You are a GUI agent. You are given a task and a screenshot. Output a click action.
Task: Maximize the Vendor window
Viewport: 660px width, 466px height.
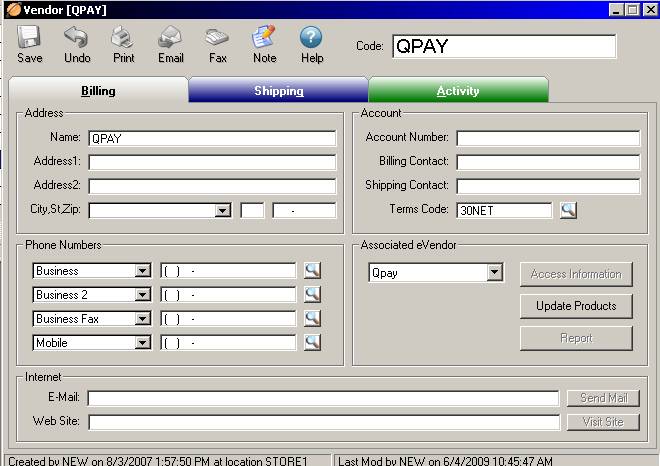point(633,10)
